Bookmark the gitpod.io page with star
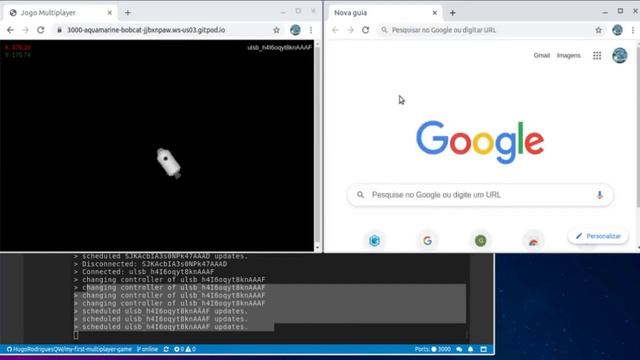Image resolution: width=640 pixels, height=360 pixels. [x=276, y=30]
